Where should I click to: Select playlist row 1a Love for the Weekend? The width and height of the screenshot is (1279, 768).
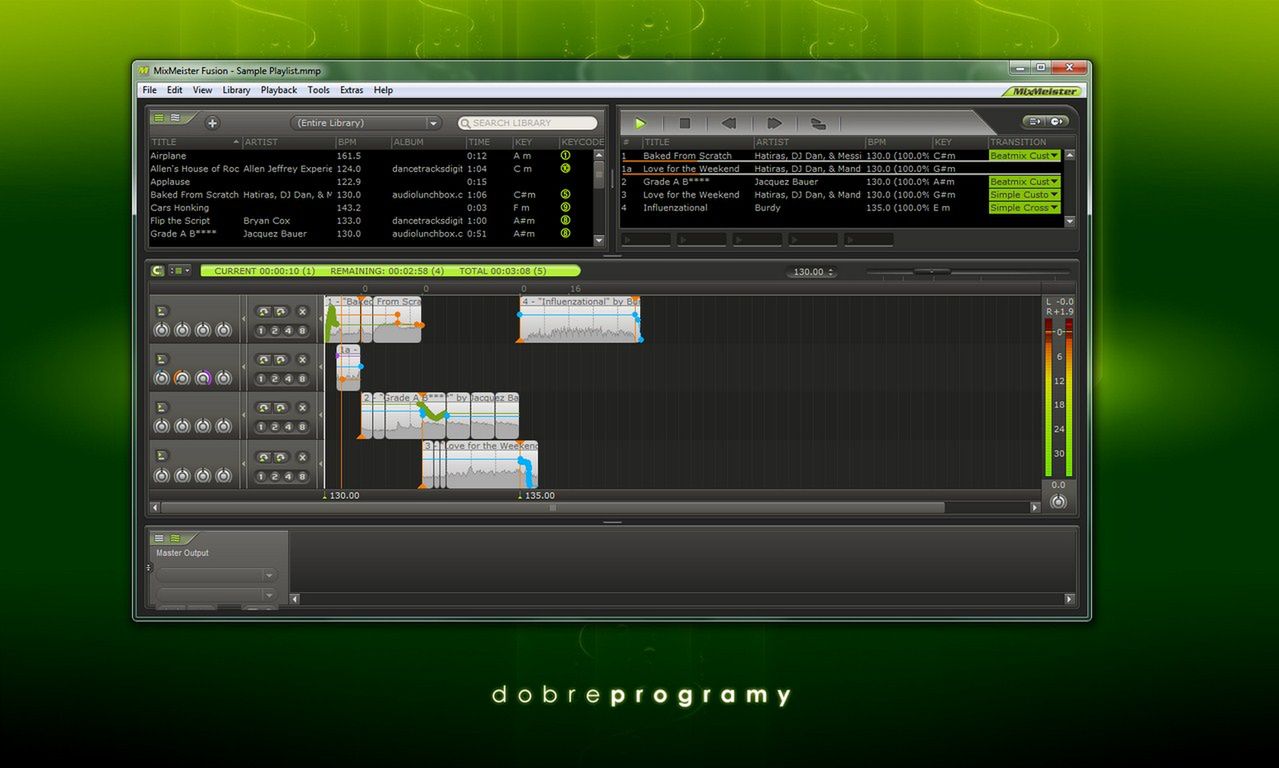click(840, 169)
